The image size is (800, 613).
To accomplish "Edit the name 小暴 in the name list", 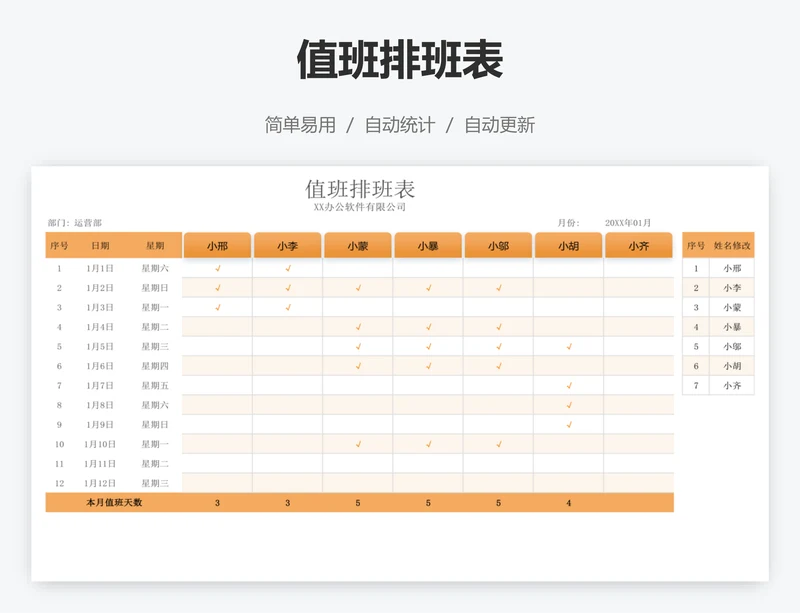I will pos(732,327).
